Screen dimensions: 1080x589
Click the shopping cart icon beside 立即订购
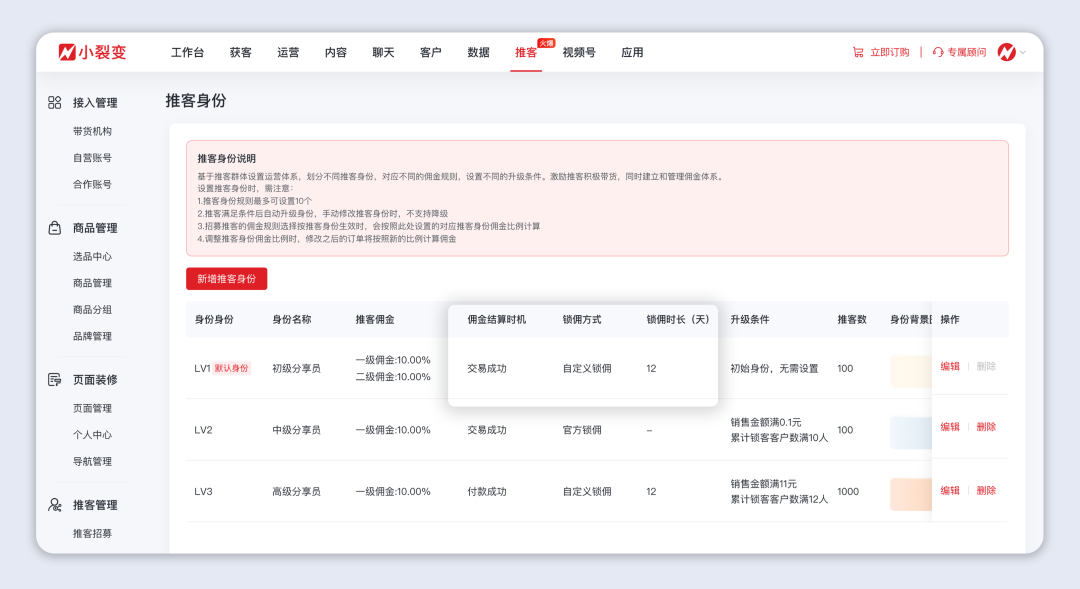858,52
